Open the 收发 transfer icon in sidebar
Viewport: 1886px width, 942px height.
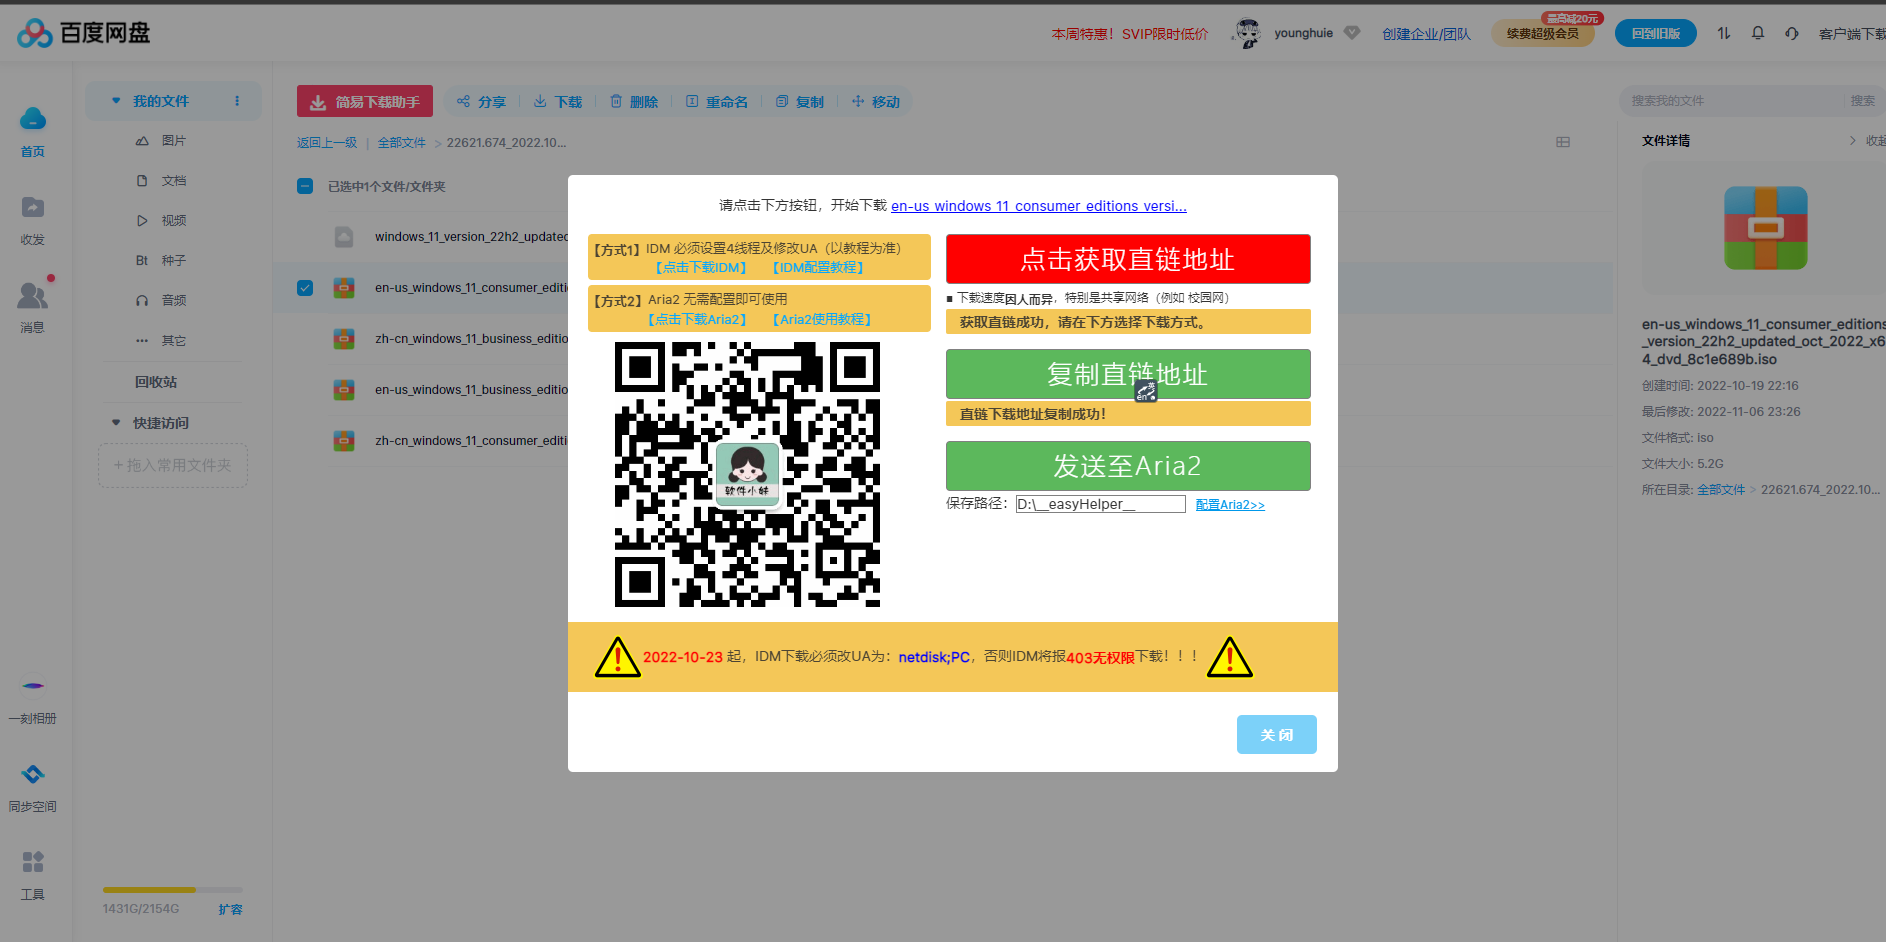(x=32, y=208)
